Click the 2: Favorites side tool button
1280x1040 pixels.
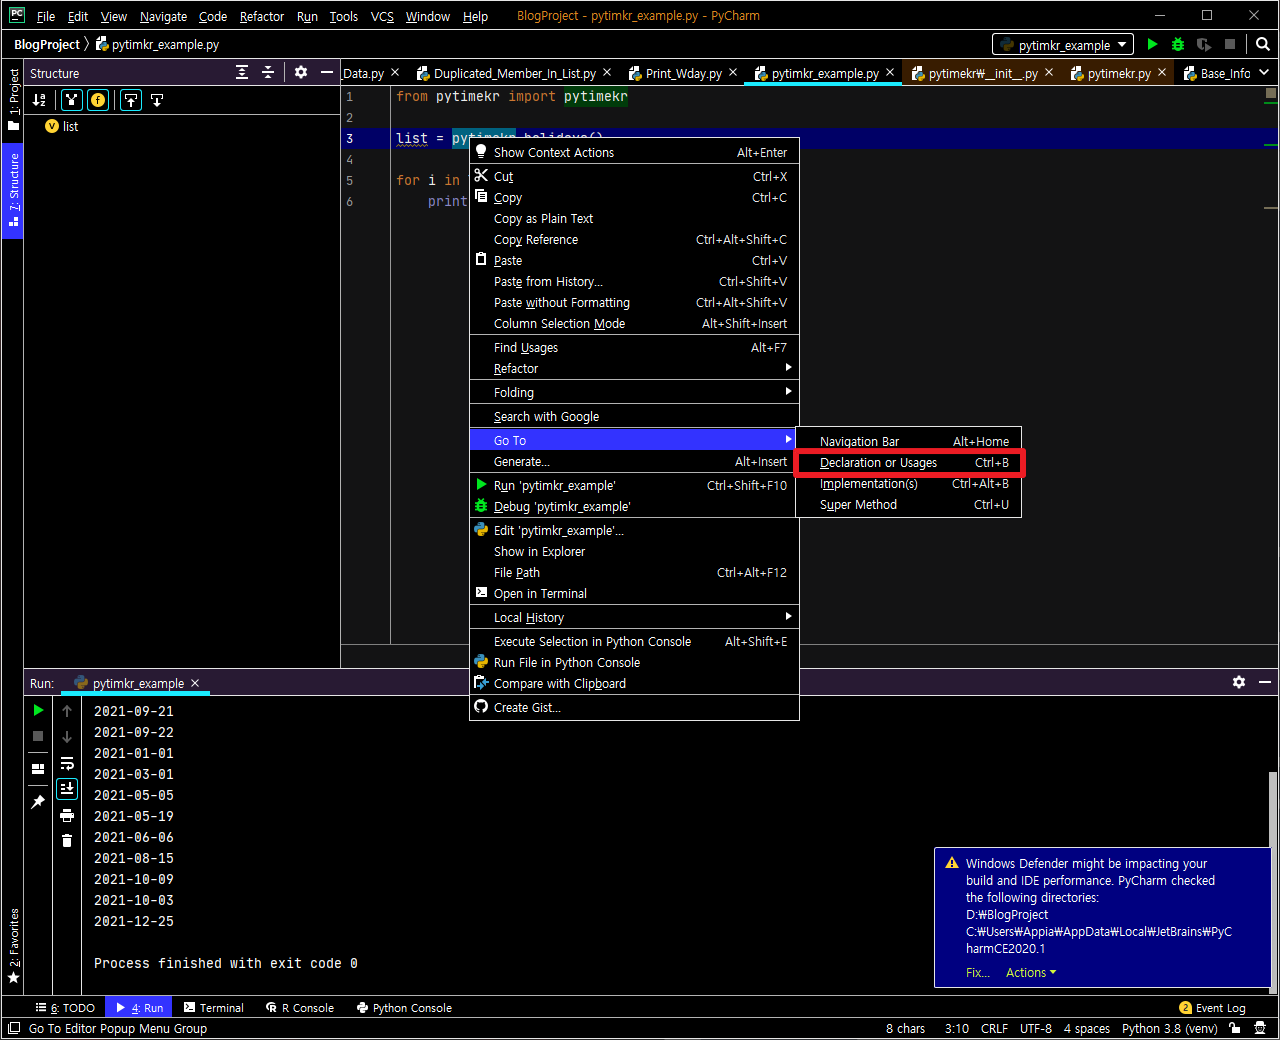pos(13,946)
